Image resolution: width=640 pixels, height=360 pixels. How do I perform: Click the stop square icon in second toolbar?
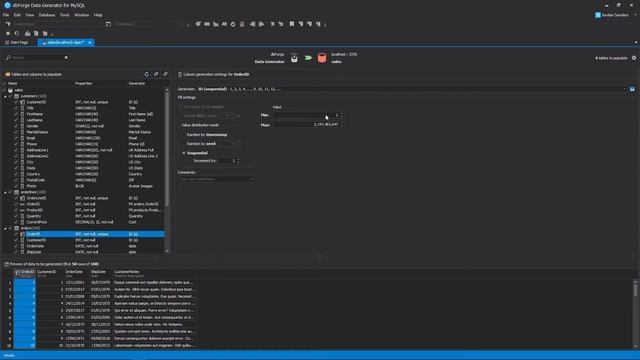[8, 33]
